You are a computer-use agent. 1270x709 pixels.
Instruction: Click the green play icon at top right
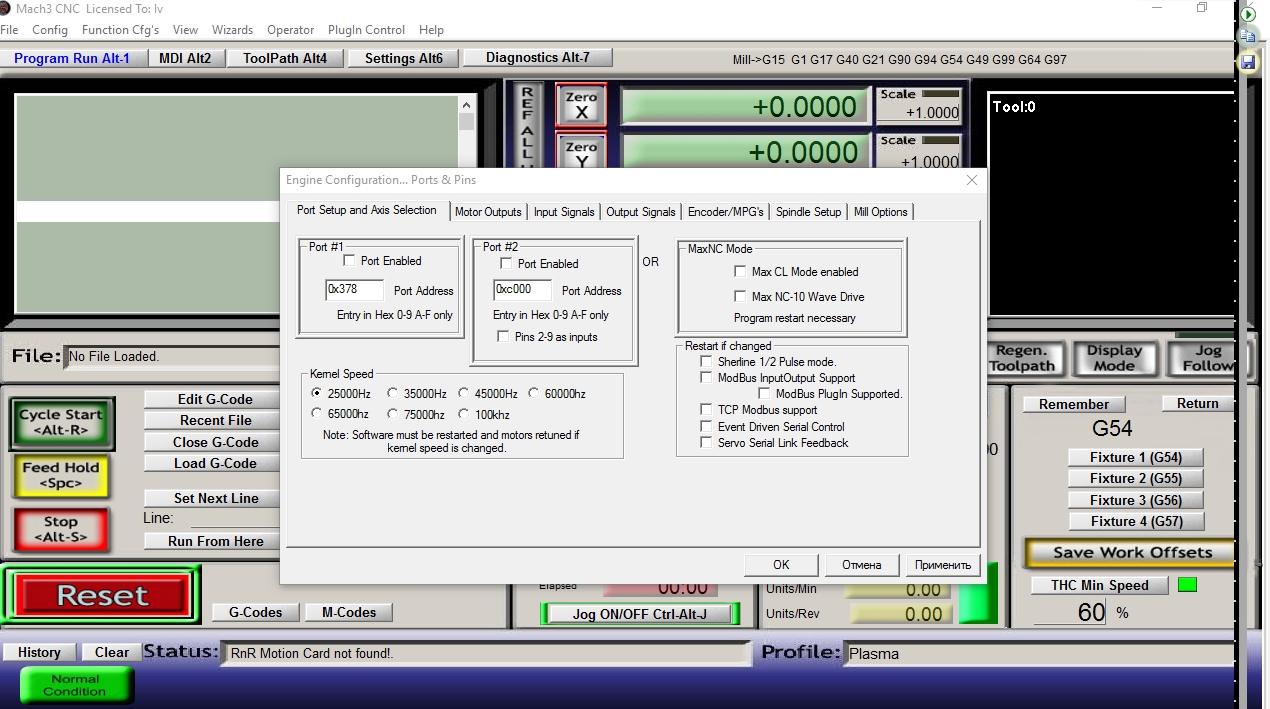pyautogui.click(x=1247, y=15)
